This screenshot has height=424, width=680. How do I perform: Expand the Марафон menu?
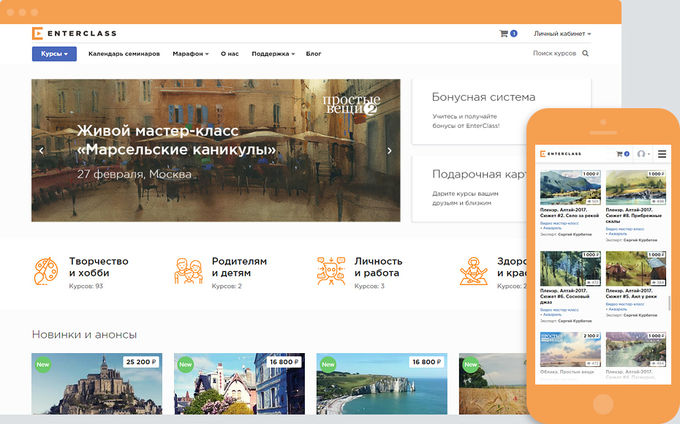190,53
